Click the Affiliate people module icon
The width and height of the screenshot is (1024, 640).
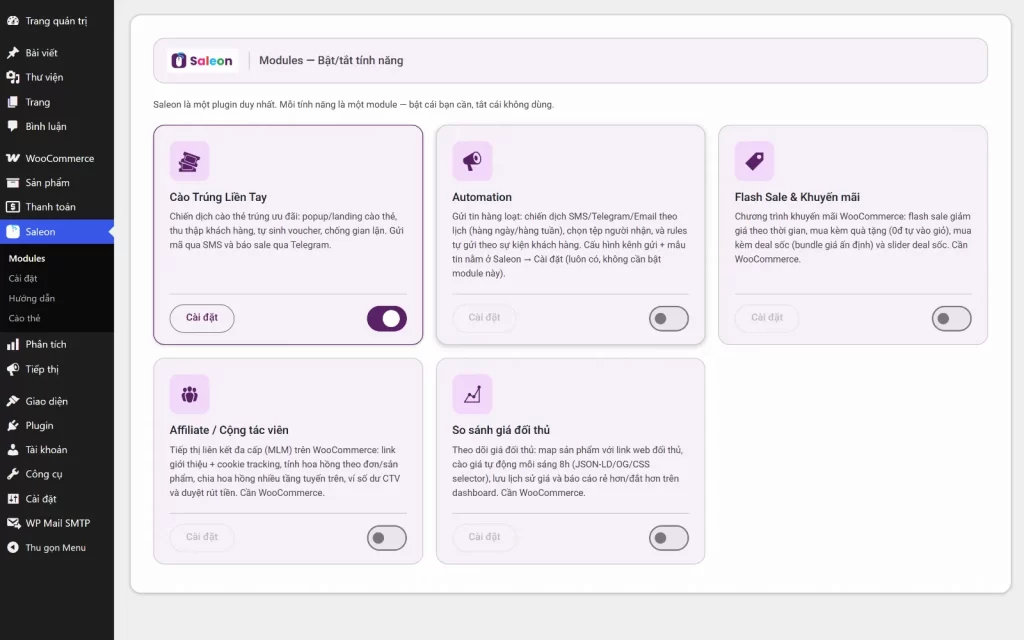coord(189,394)
